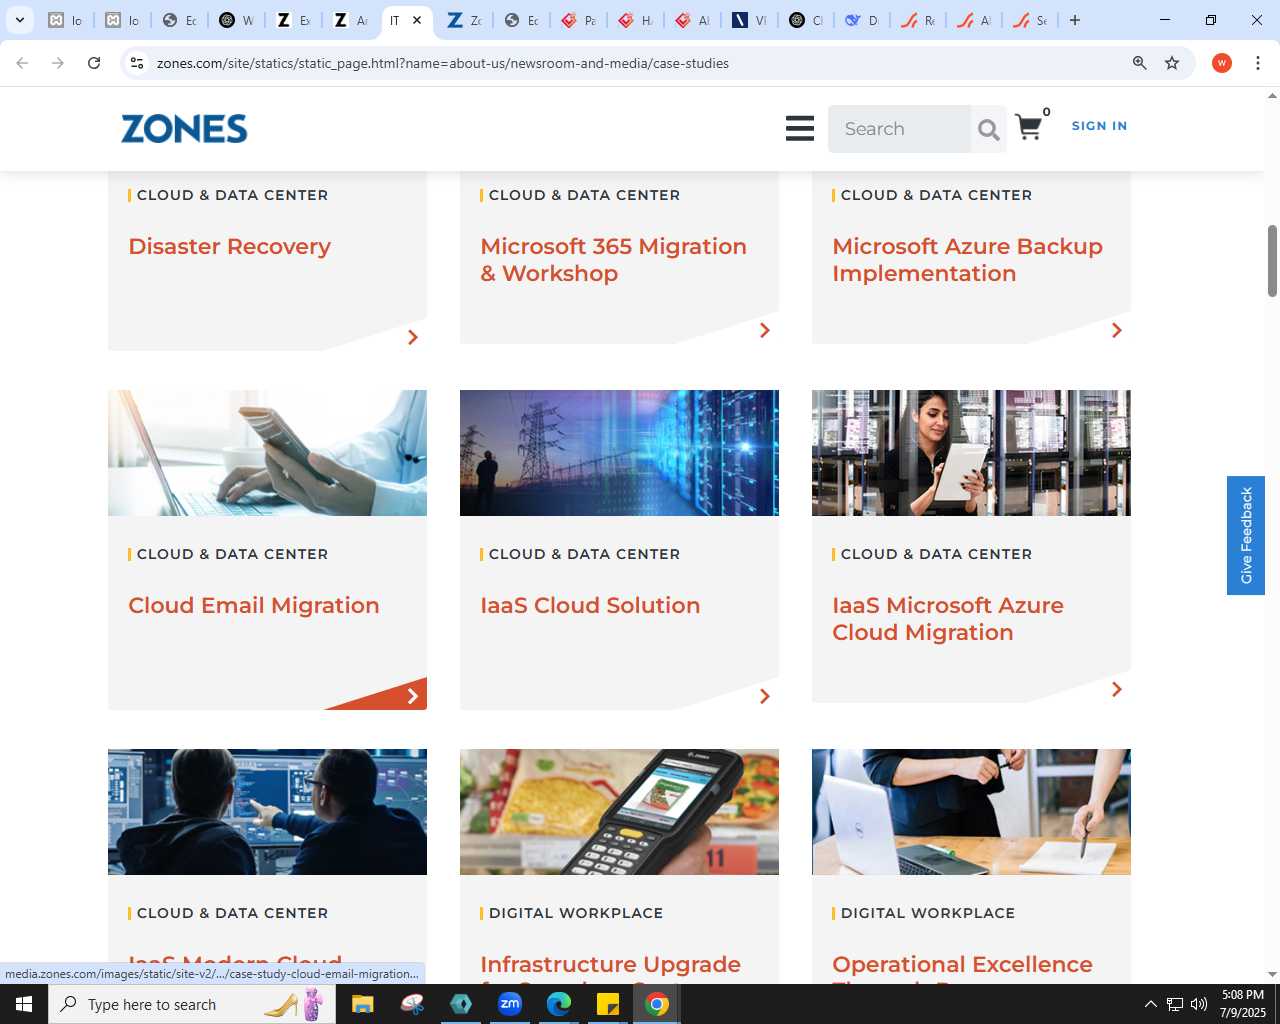
Task: Click the site Search input field
Action: coord(899,129)
